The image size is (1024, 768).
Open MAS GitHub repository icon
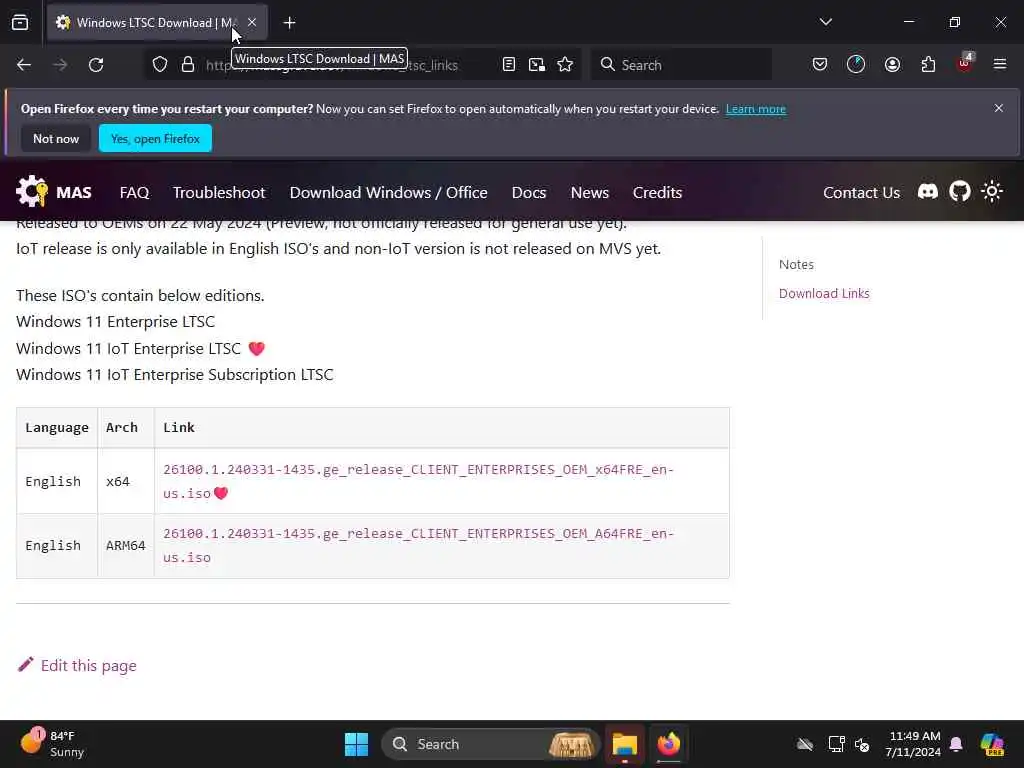(x=959, y=191)
